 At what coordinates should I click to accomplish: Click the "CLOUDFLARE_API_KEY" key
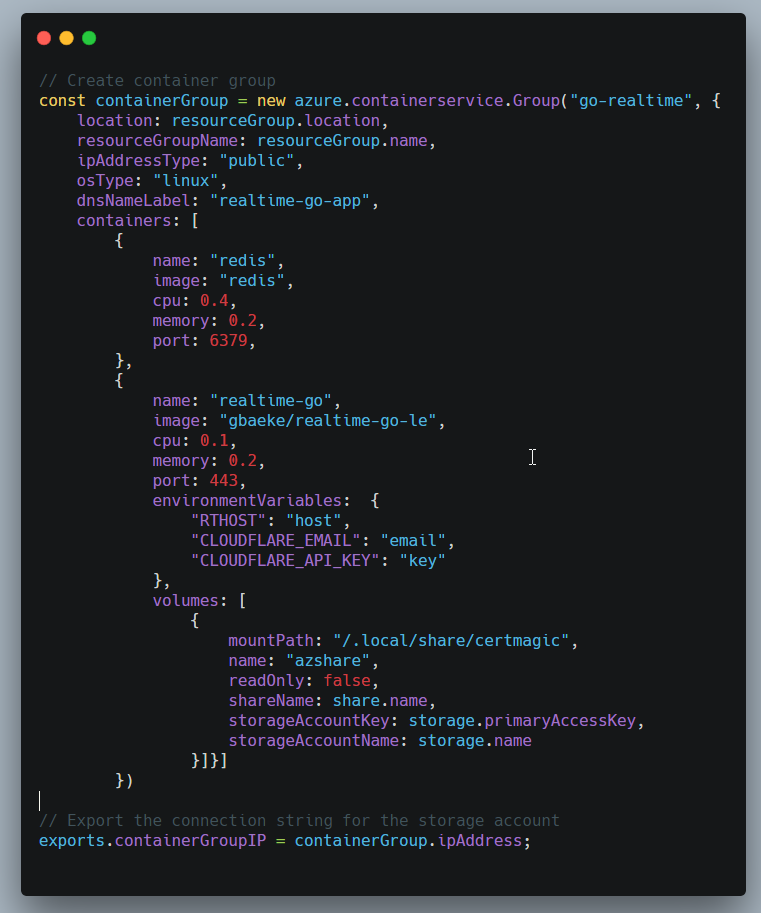pyautogui.click(x=285, y=561)
